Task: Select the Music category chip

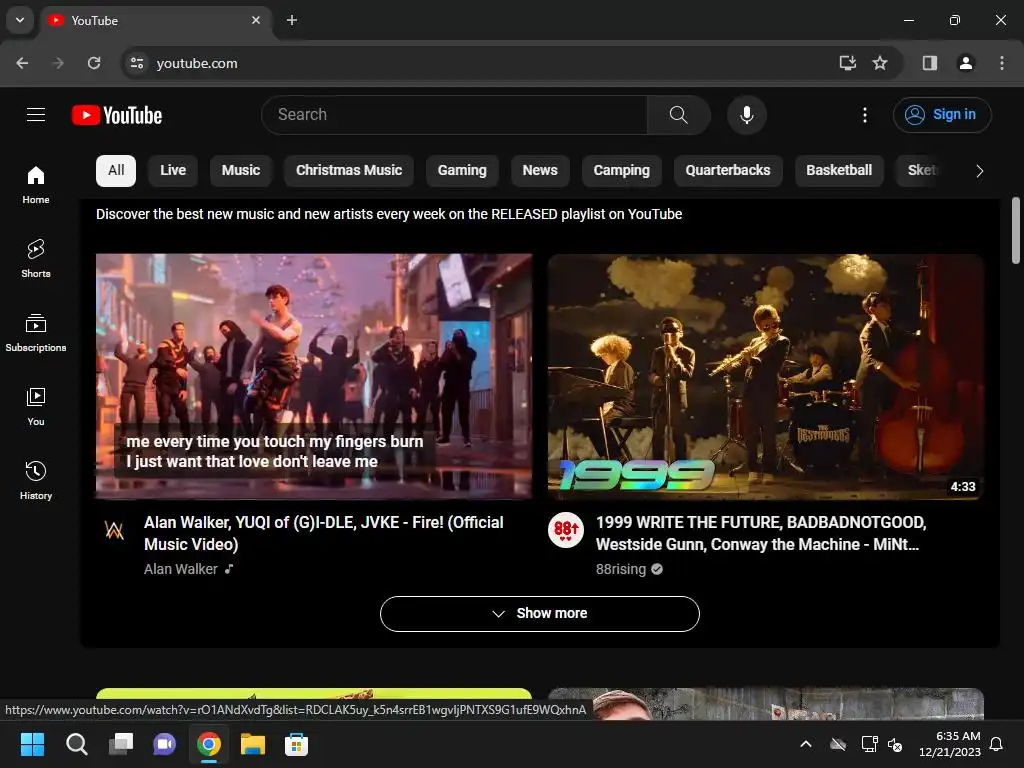Action: click(241, 170)
